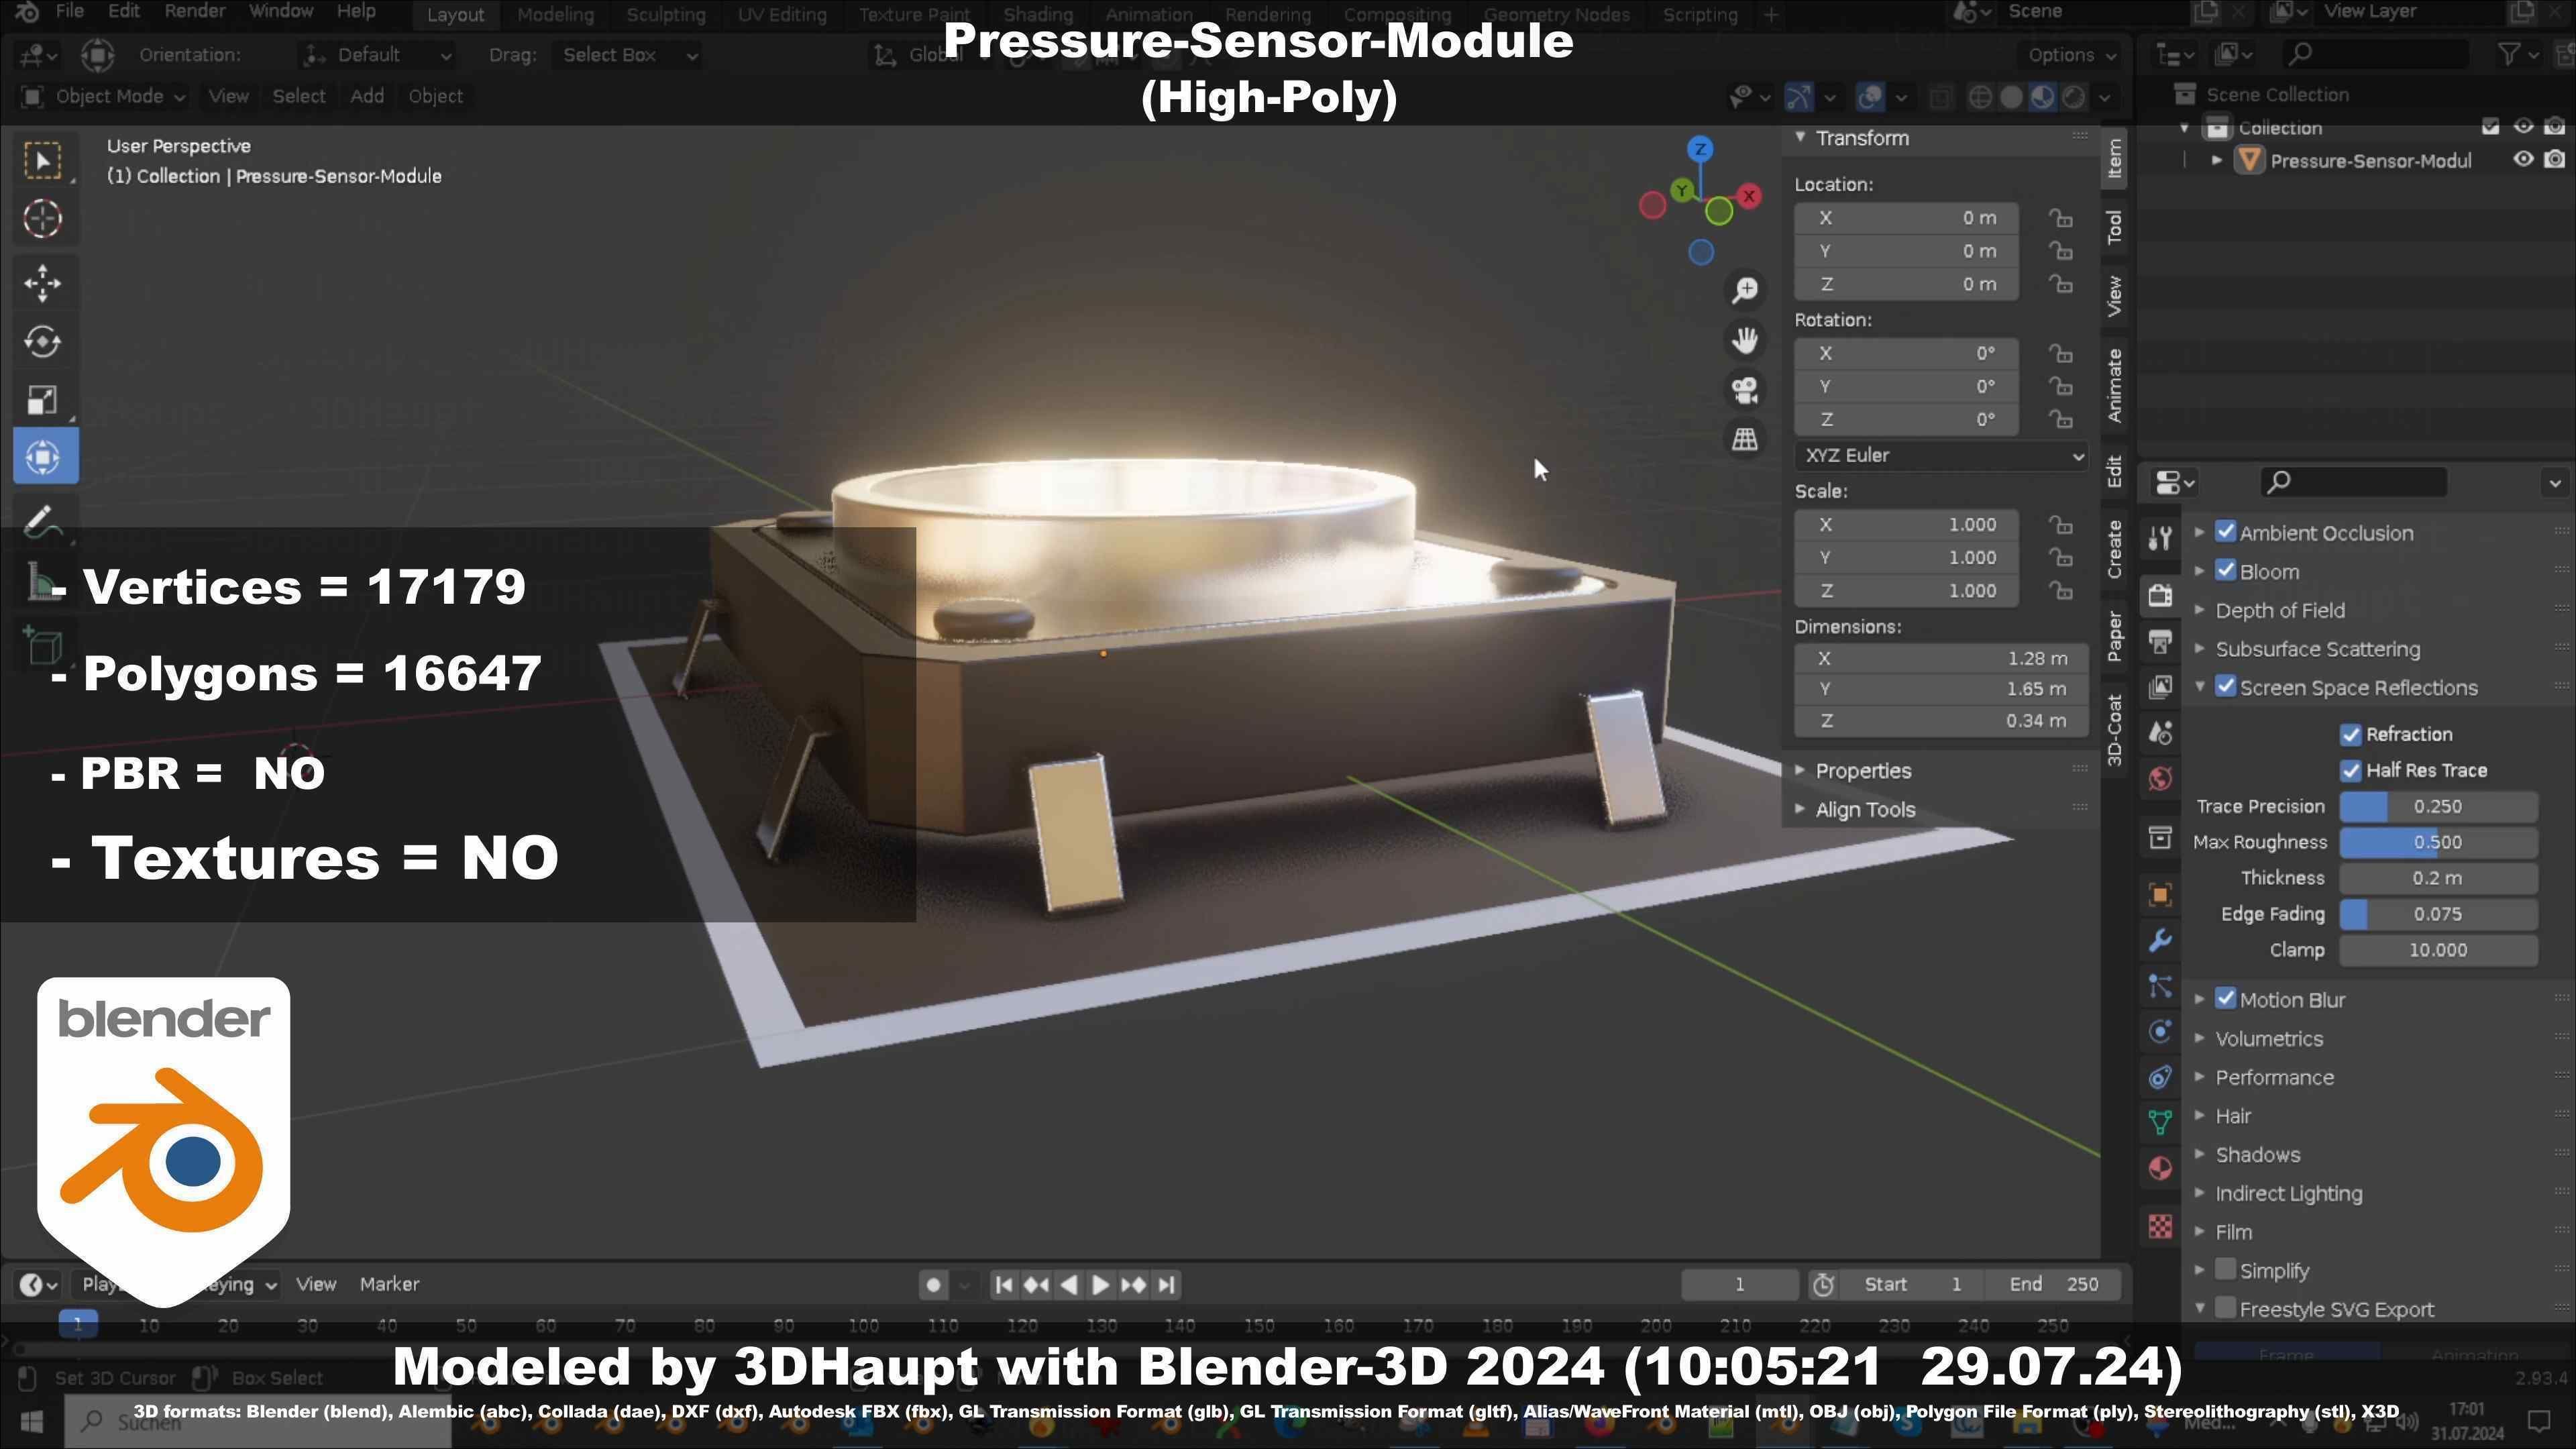This screenshot has width=2576, height=1449.
Task: Expand Pressure-Sensor-Modul in outliner tree
Action: tap(2217, 160)
